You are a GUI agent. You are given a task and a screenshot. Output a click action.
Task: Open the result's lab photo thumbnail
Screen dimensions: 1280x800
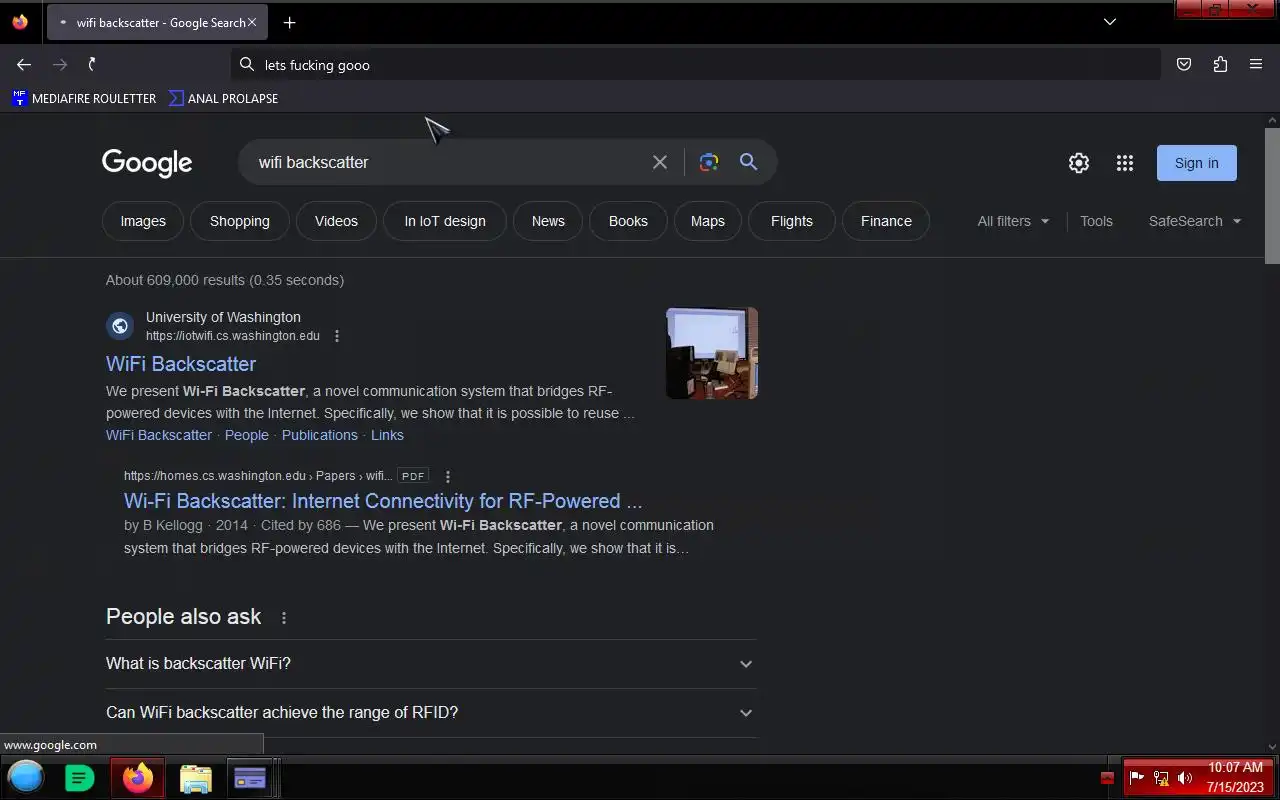point(712,353)
